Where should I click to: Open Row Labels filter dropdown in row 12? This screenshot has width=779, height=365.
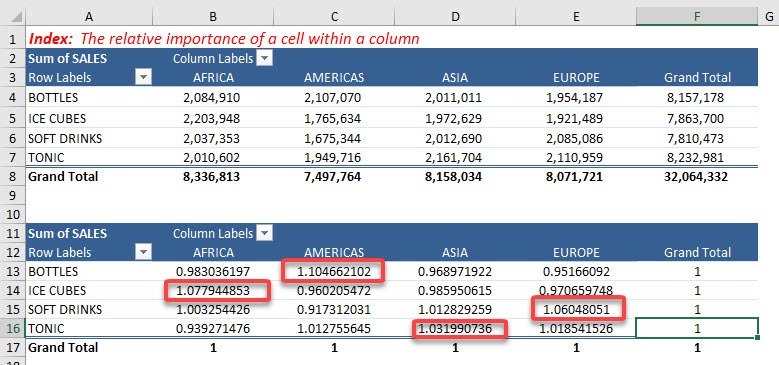[x=144, y=252]
